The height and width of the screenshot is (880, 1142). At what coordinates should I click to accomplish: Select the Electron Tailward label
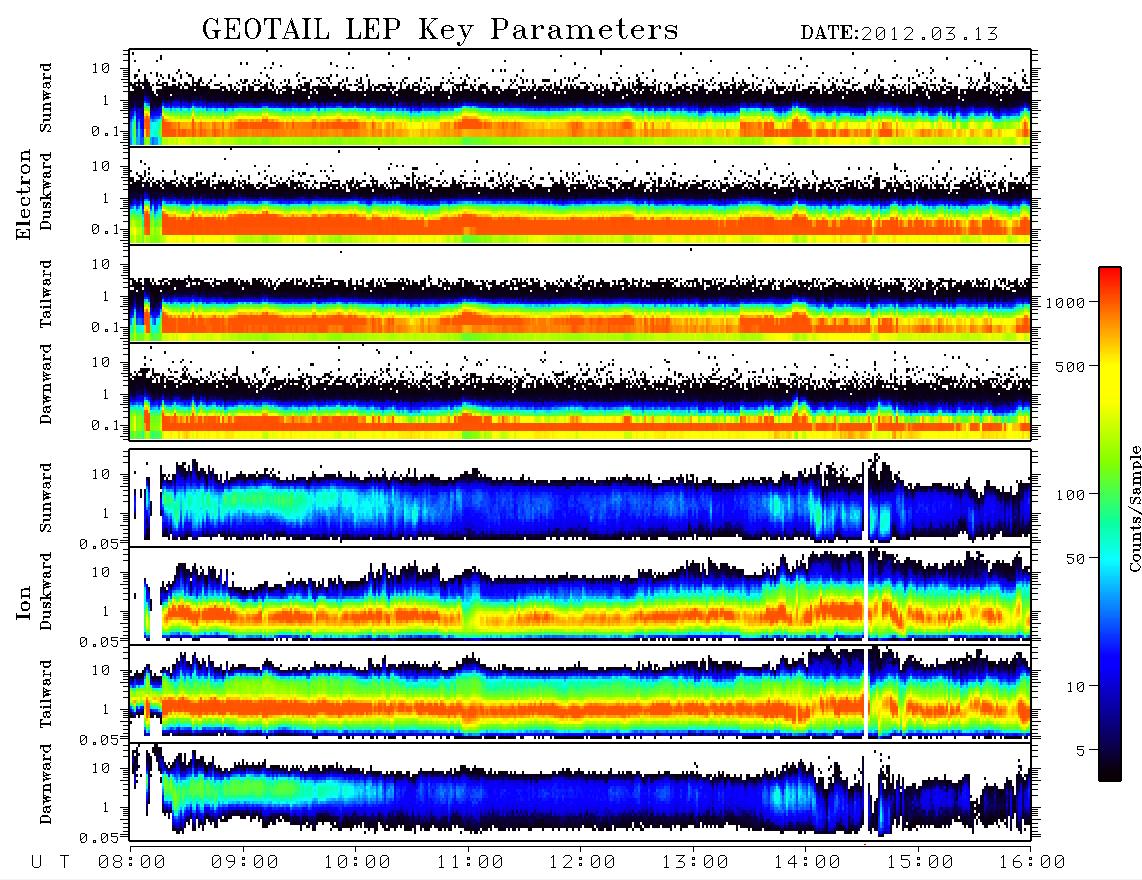pyautogui.click(x=46, y=294)
